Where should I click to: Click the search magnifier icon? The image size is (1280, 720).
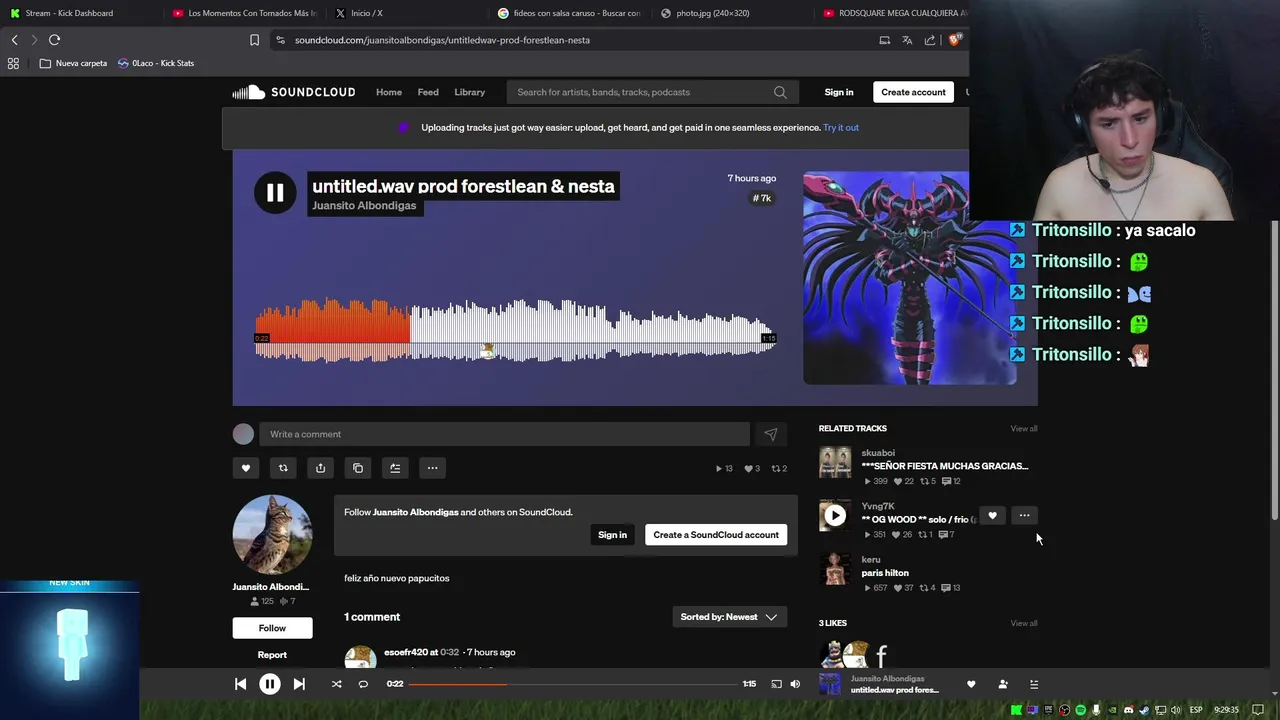780,92
